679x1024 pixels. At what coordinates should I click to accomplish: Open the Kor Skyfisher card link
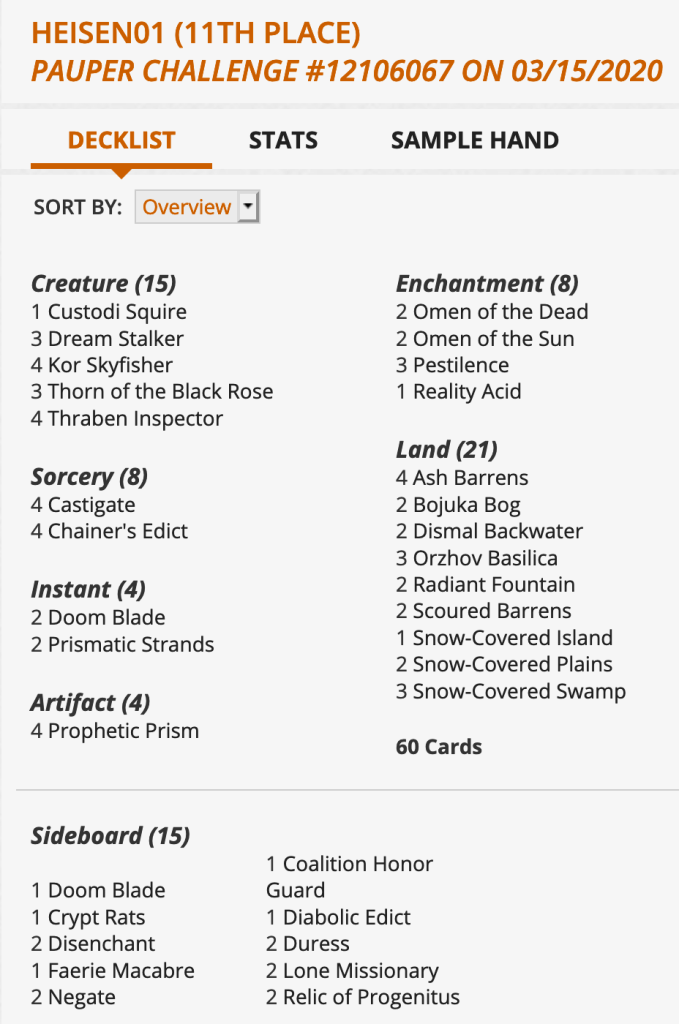pyautogui.click(x=110, y=365)
